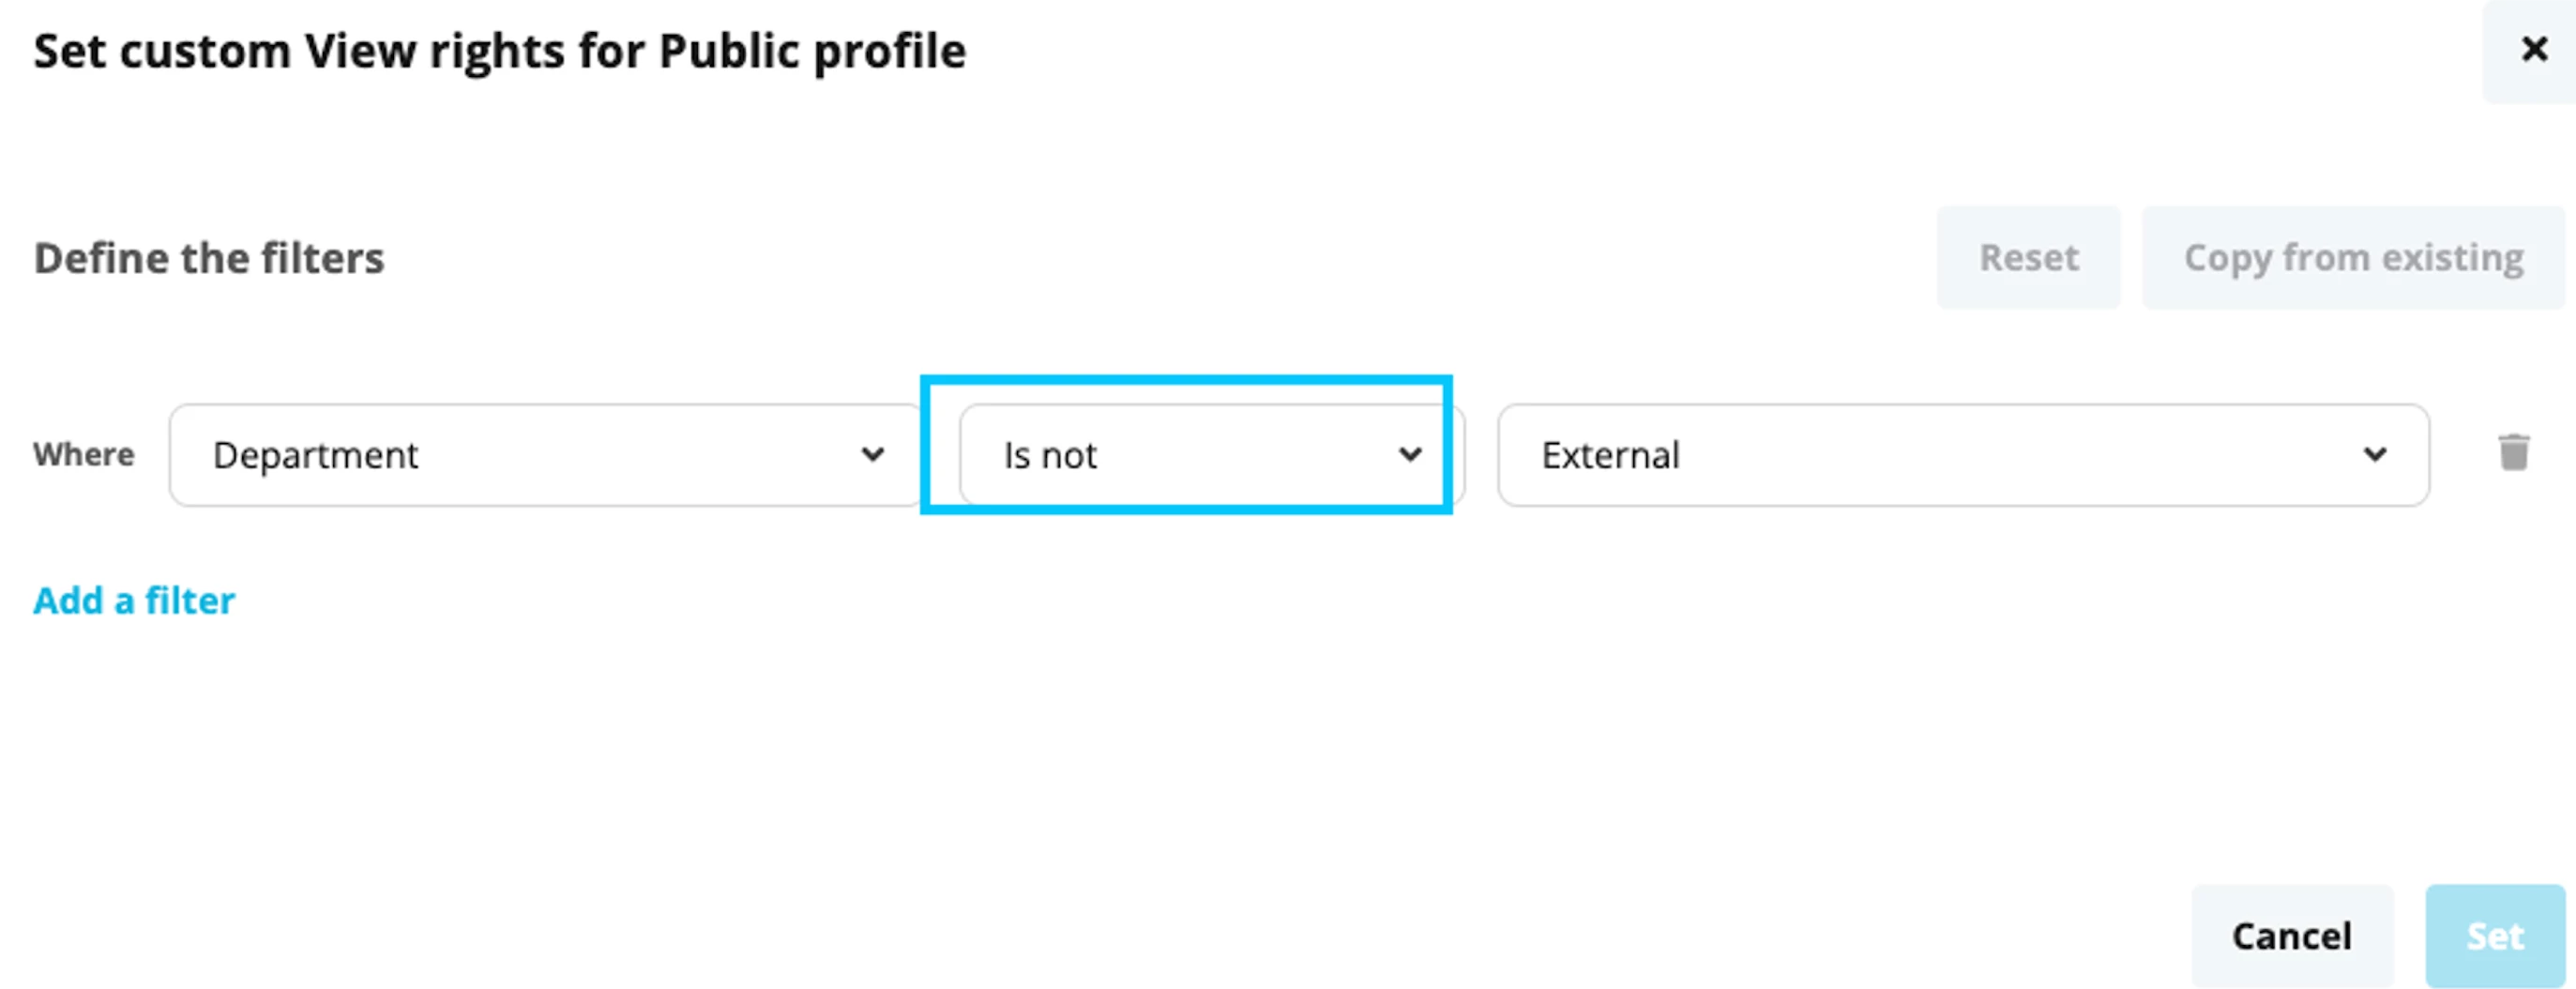2576x989 pixels.
Task: Click the chevron arrow in External dropdown
Action: 2375,455
